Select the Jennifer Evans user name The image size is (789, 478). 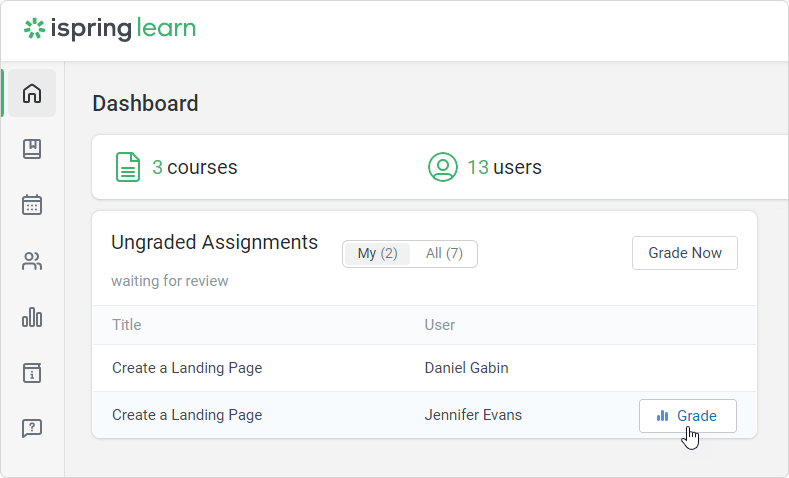click(x=473, y=415)
